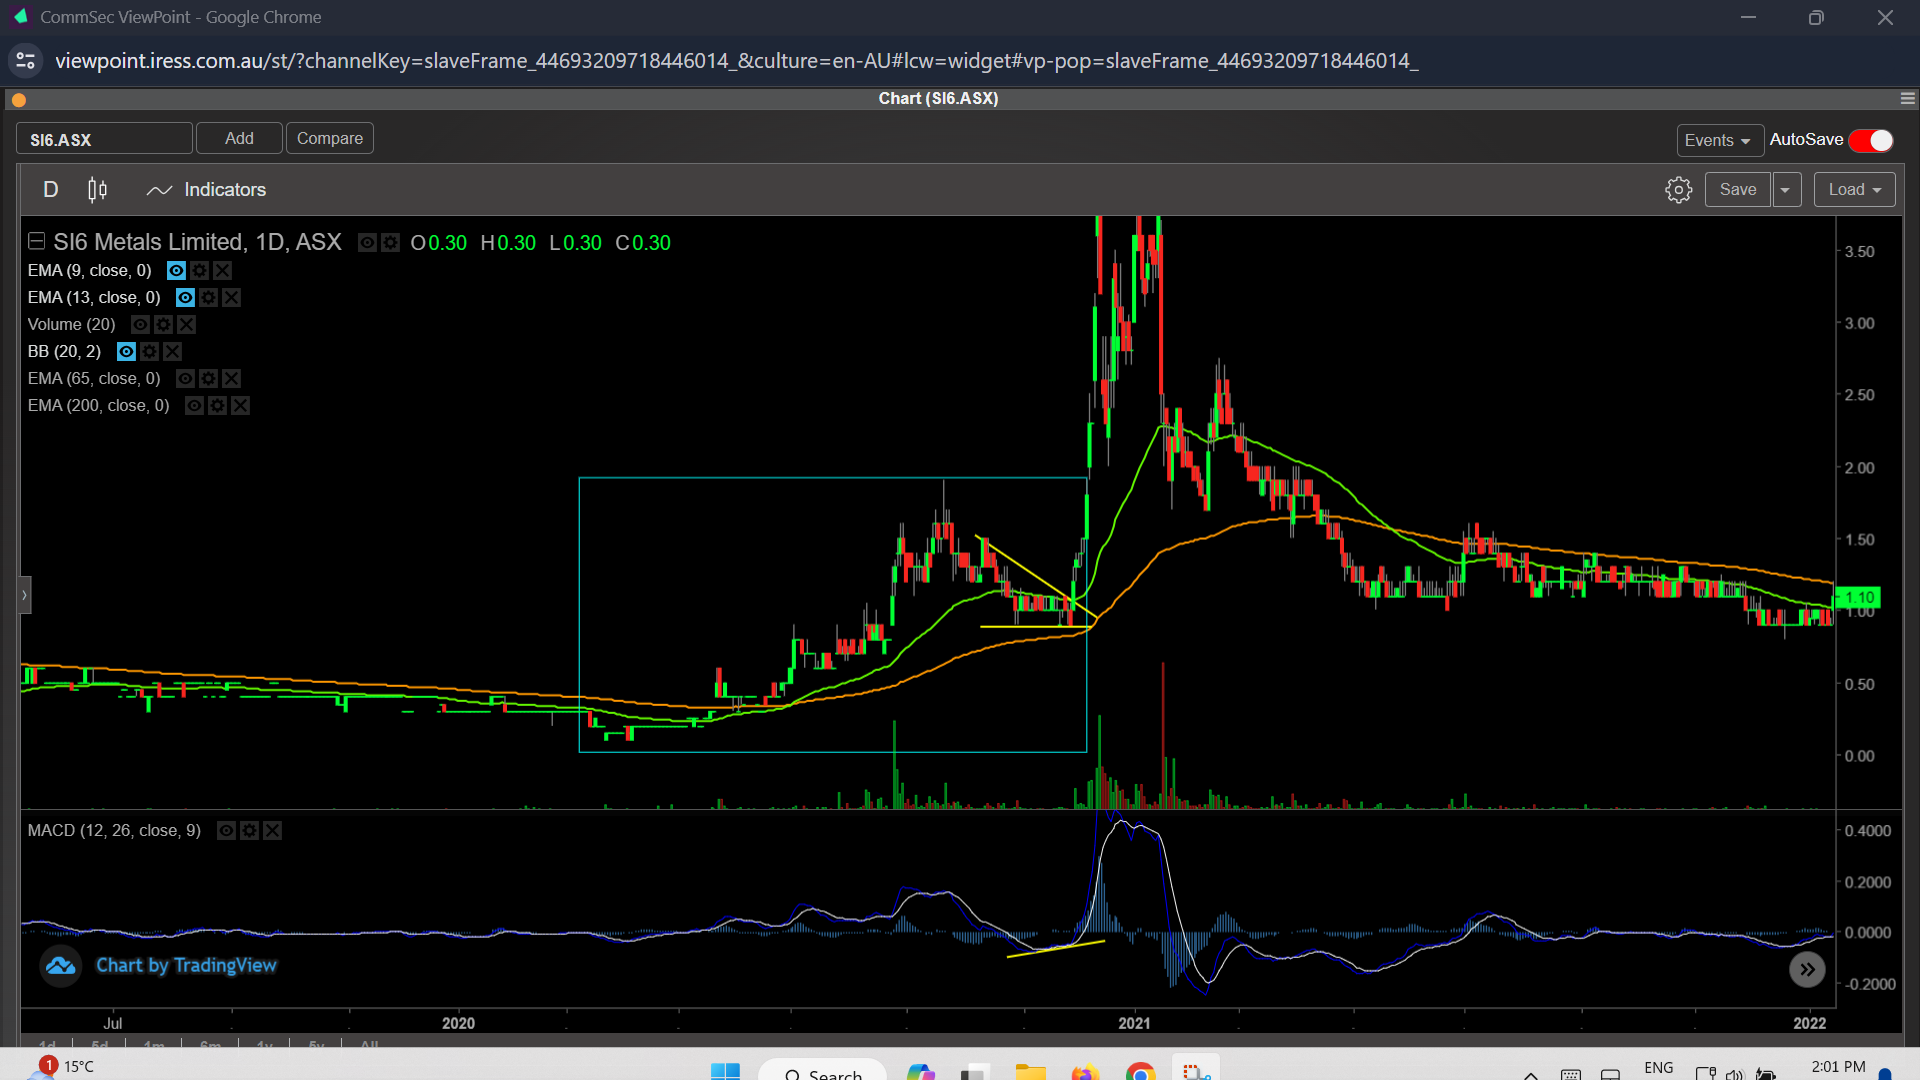Toggle Volume (20) visibility
Viewport: 1920px width, 1080px height.
pyautogui.click(x=140, y=325)
